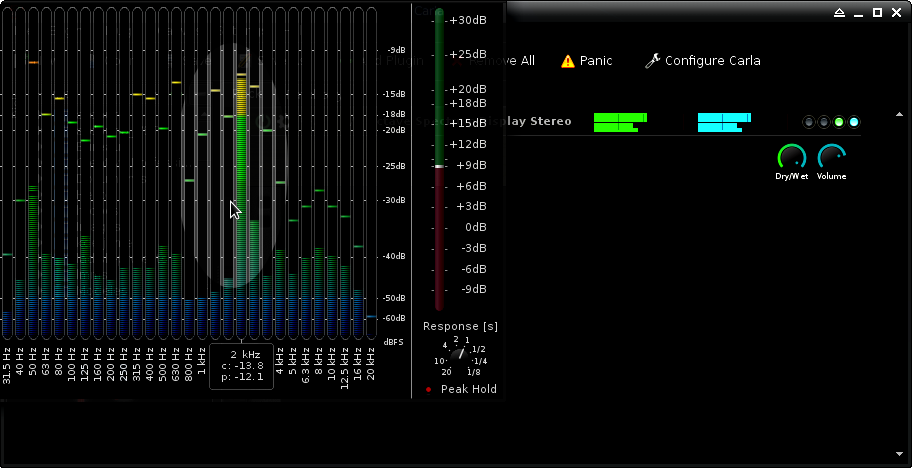Screen dimensions: 912x468
Task: Click the 20 kHz frequency label
Action: pos(371,365)
